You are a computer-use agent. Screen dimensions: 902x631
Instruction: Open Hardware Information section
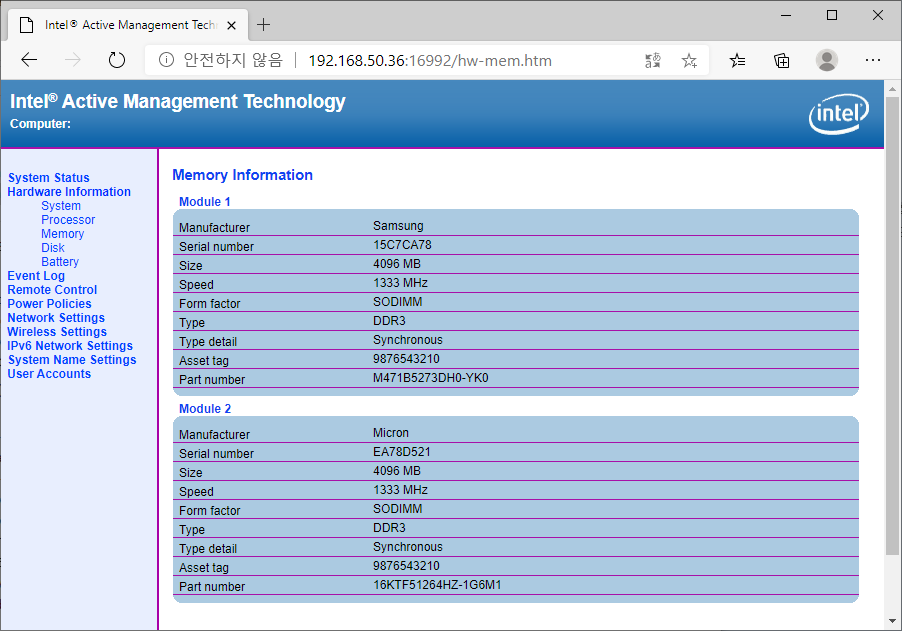(x=69, y=192)
